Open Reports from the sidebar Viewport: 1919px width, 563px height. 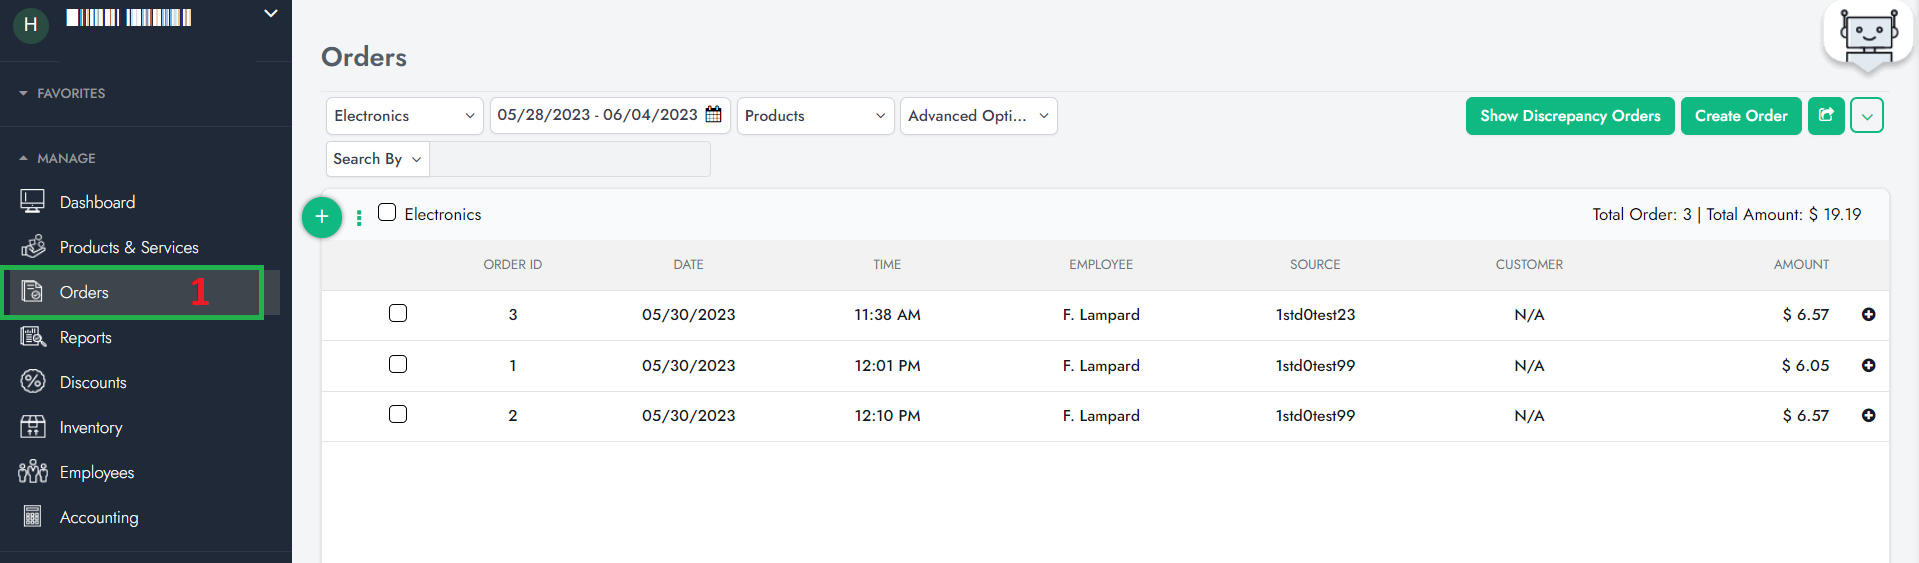pos(85,338)
